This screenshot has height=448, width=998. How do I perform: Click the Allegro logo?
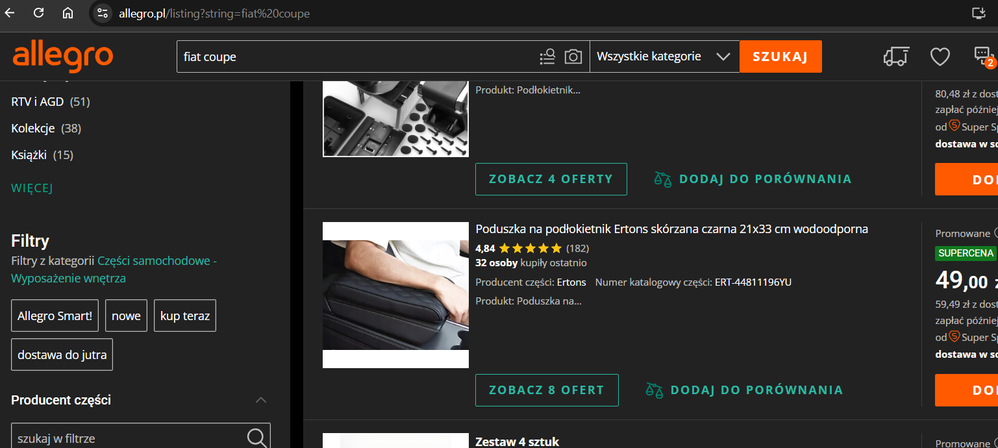tap(62, 56)
